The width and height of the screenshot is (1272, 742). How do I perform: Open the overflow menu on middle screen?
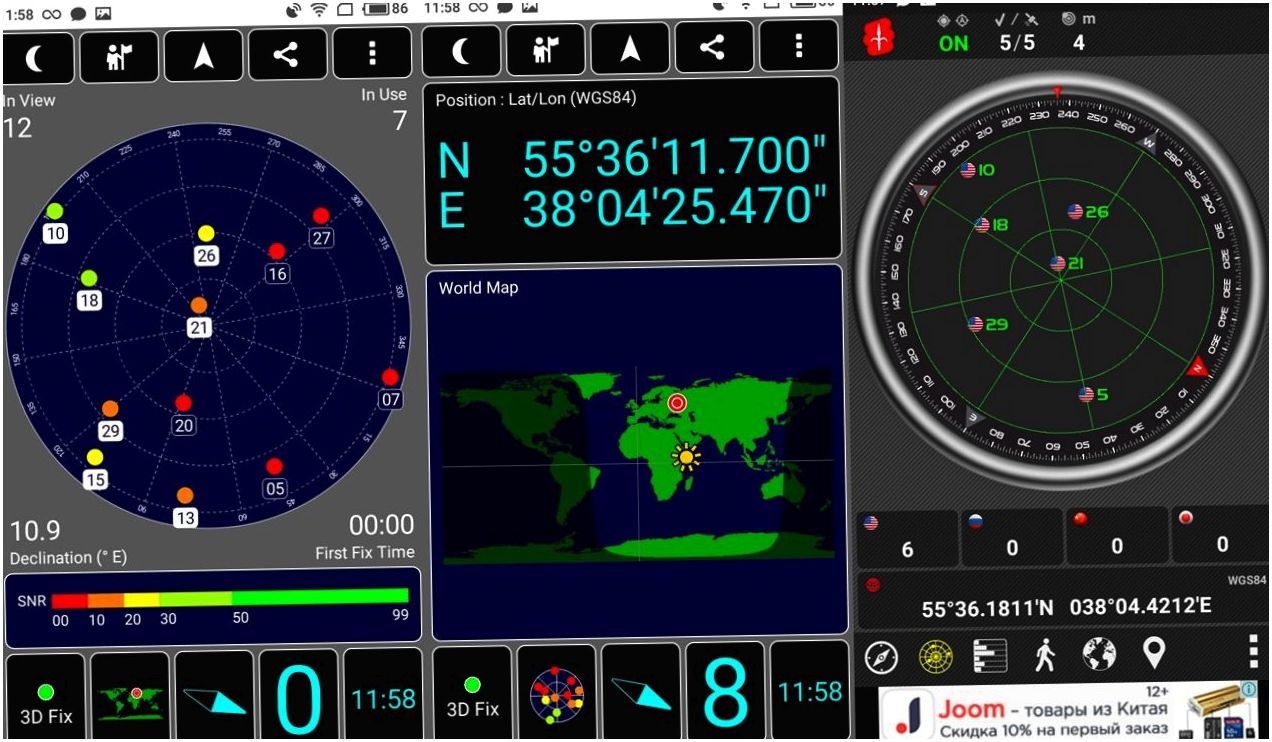pyautogui.click(x=797, y=46)
